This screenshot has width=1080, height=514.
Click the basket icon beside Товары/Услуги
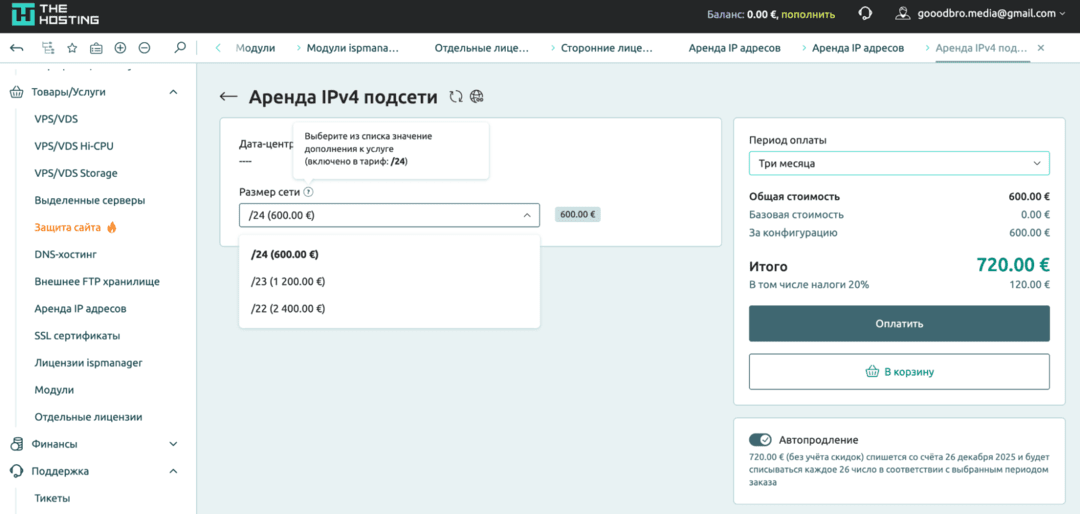pos(16,92)
